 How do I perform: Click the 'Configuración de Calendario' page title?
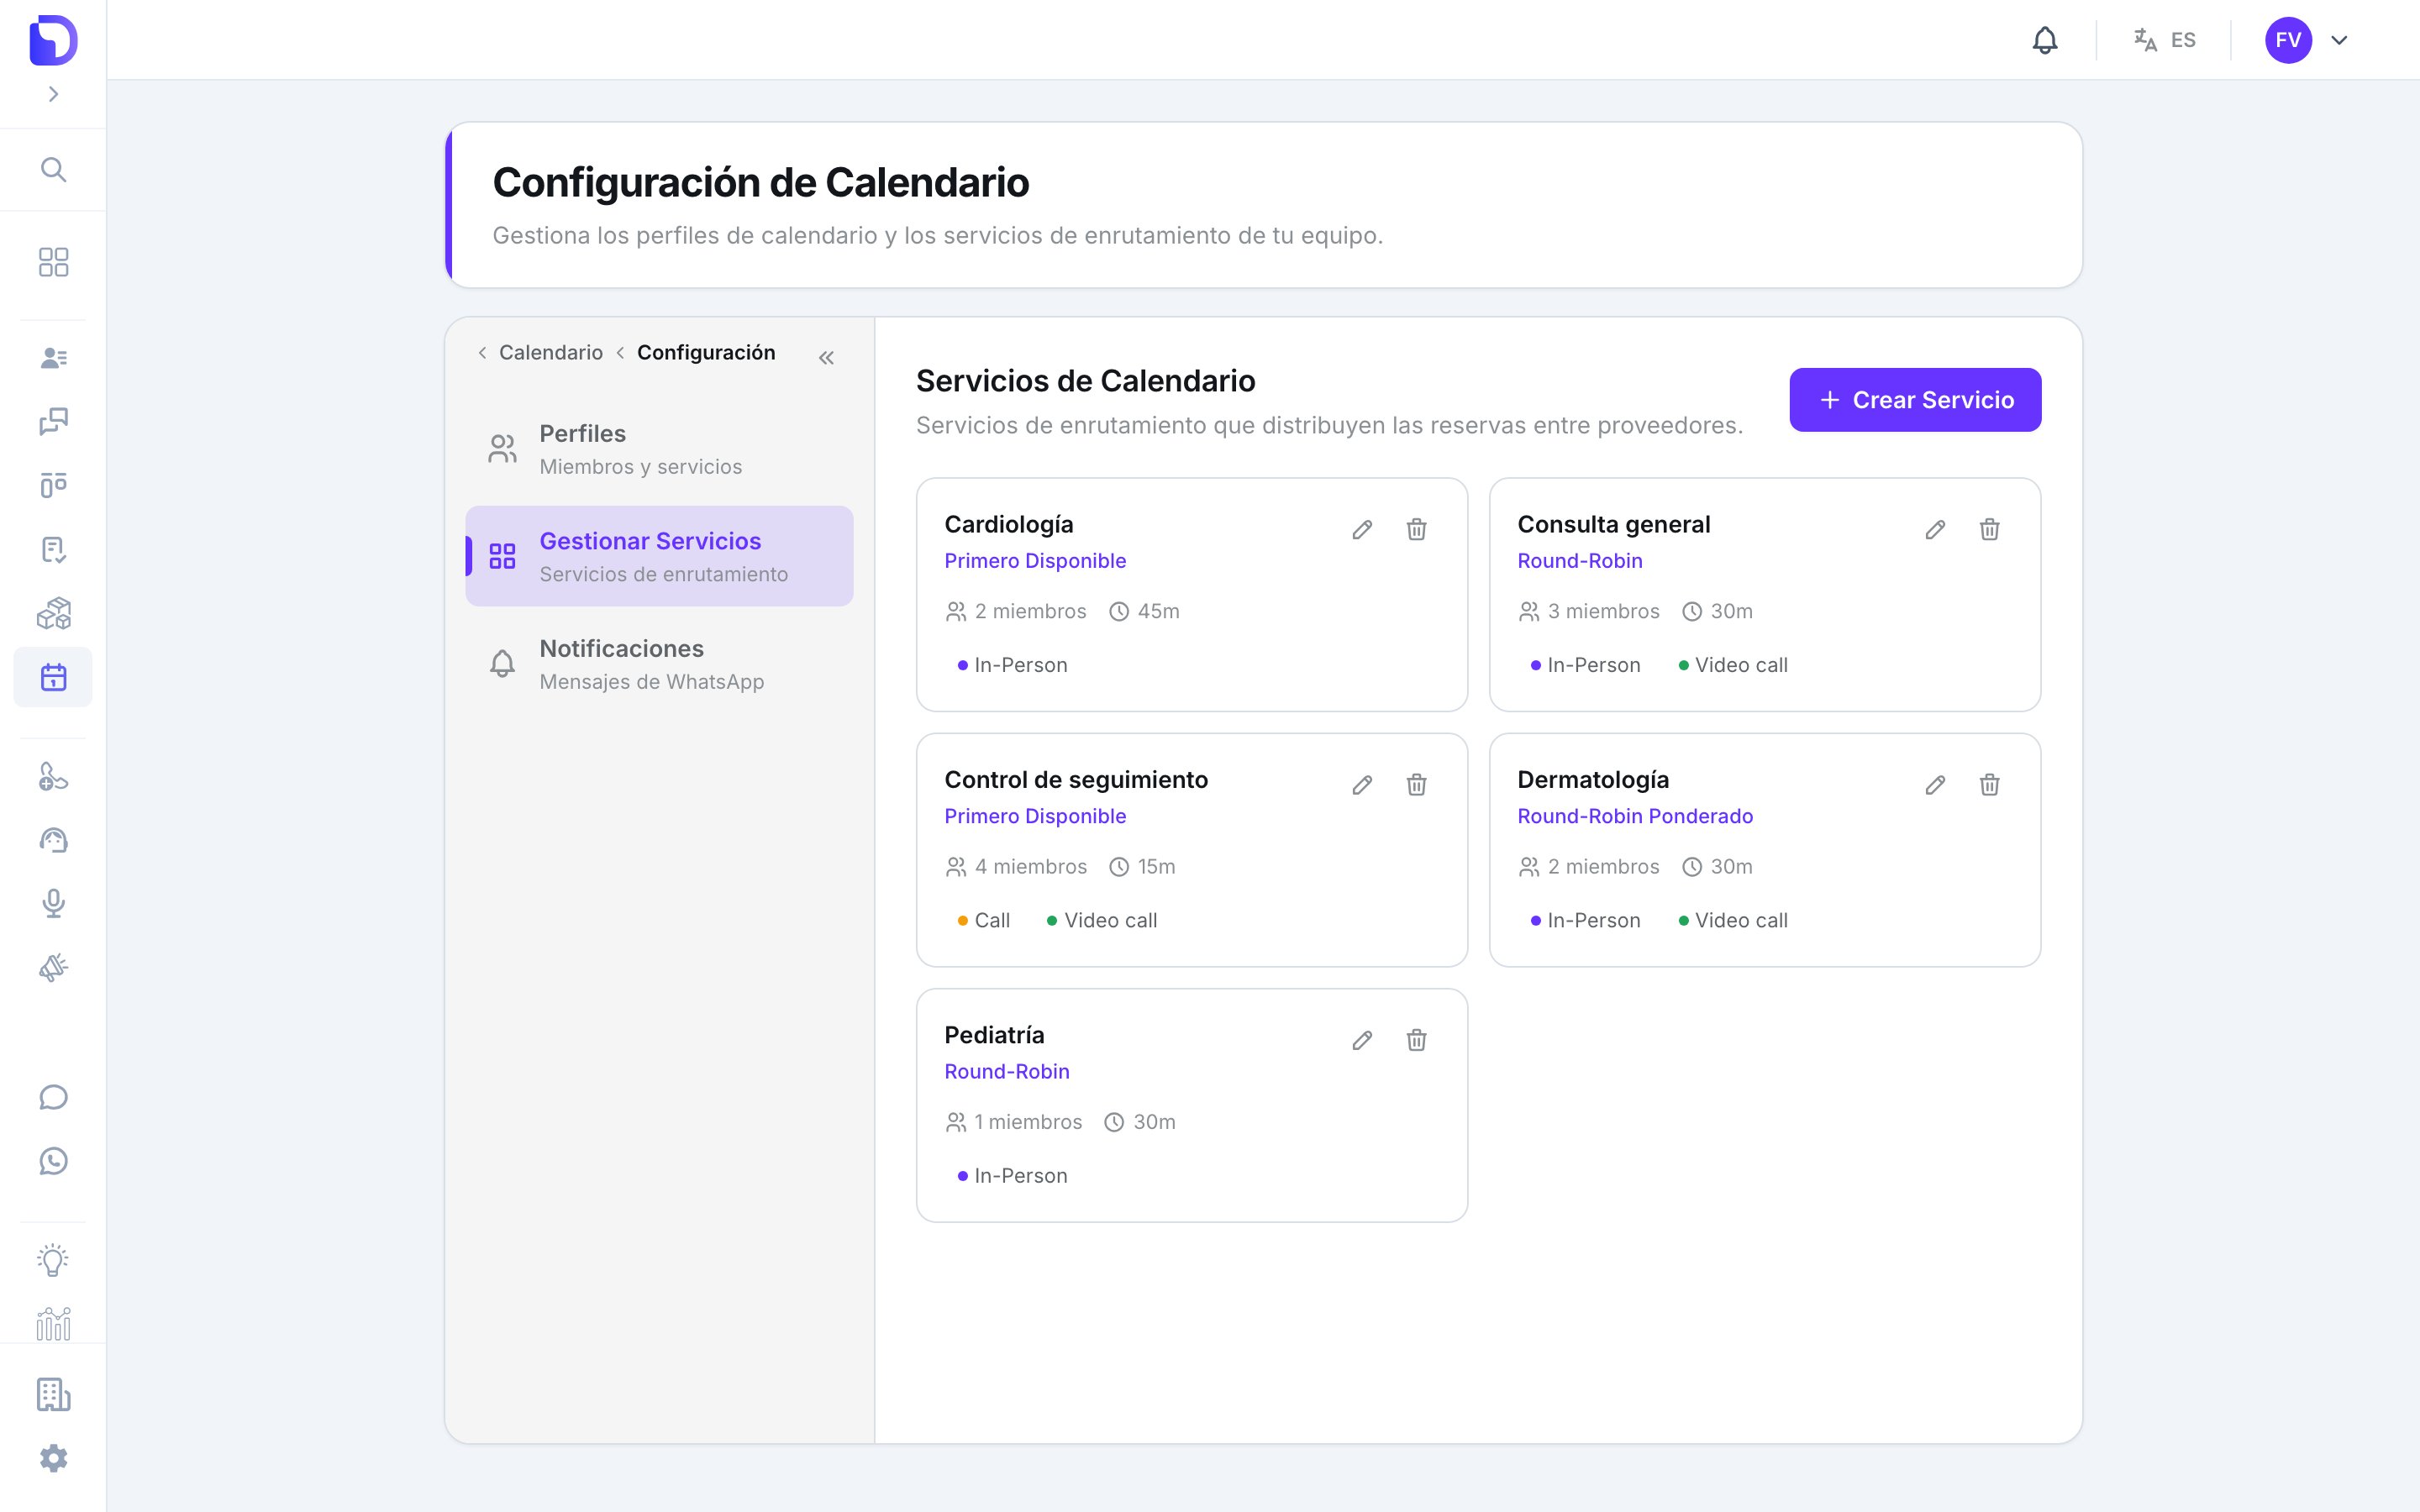(761, 182)
